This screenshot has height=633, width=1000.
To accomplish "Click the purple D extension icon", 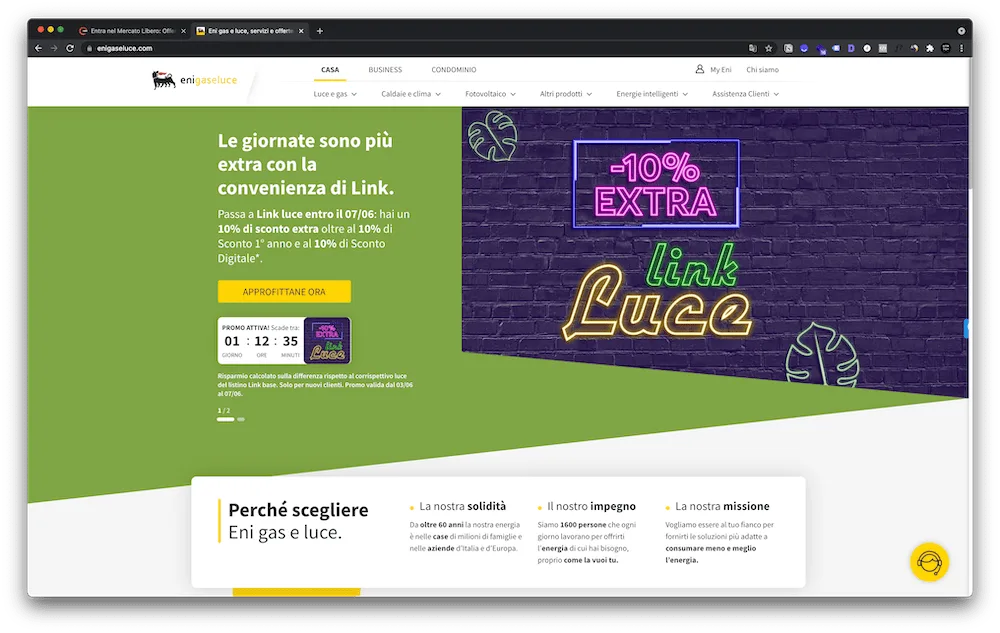I will pos(851,48).
